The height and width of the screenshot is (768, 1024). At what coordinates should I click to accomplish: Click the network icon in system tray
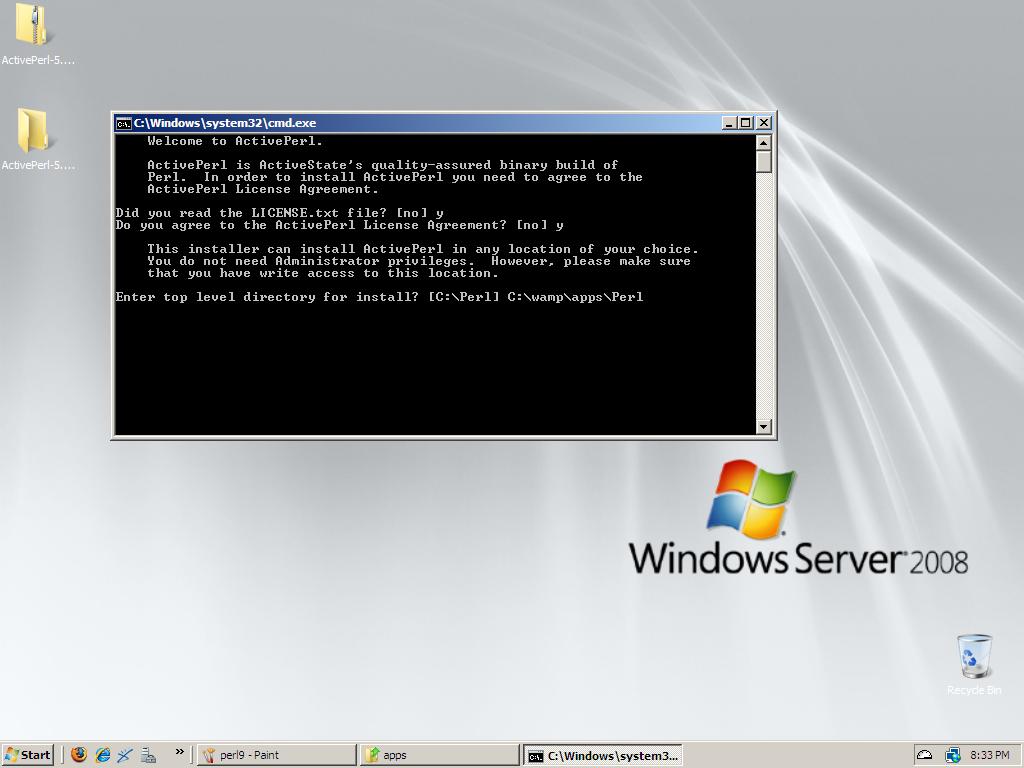(x=952, y=755)
